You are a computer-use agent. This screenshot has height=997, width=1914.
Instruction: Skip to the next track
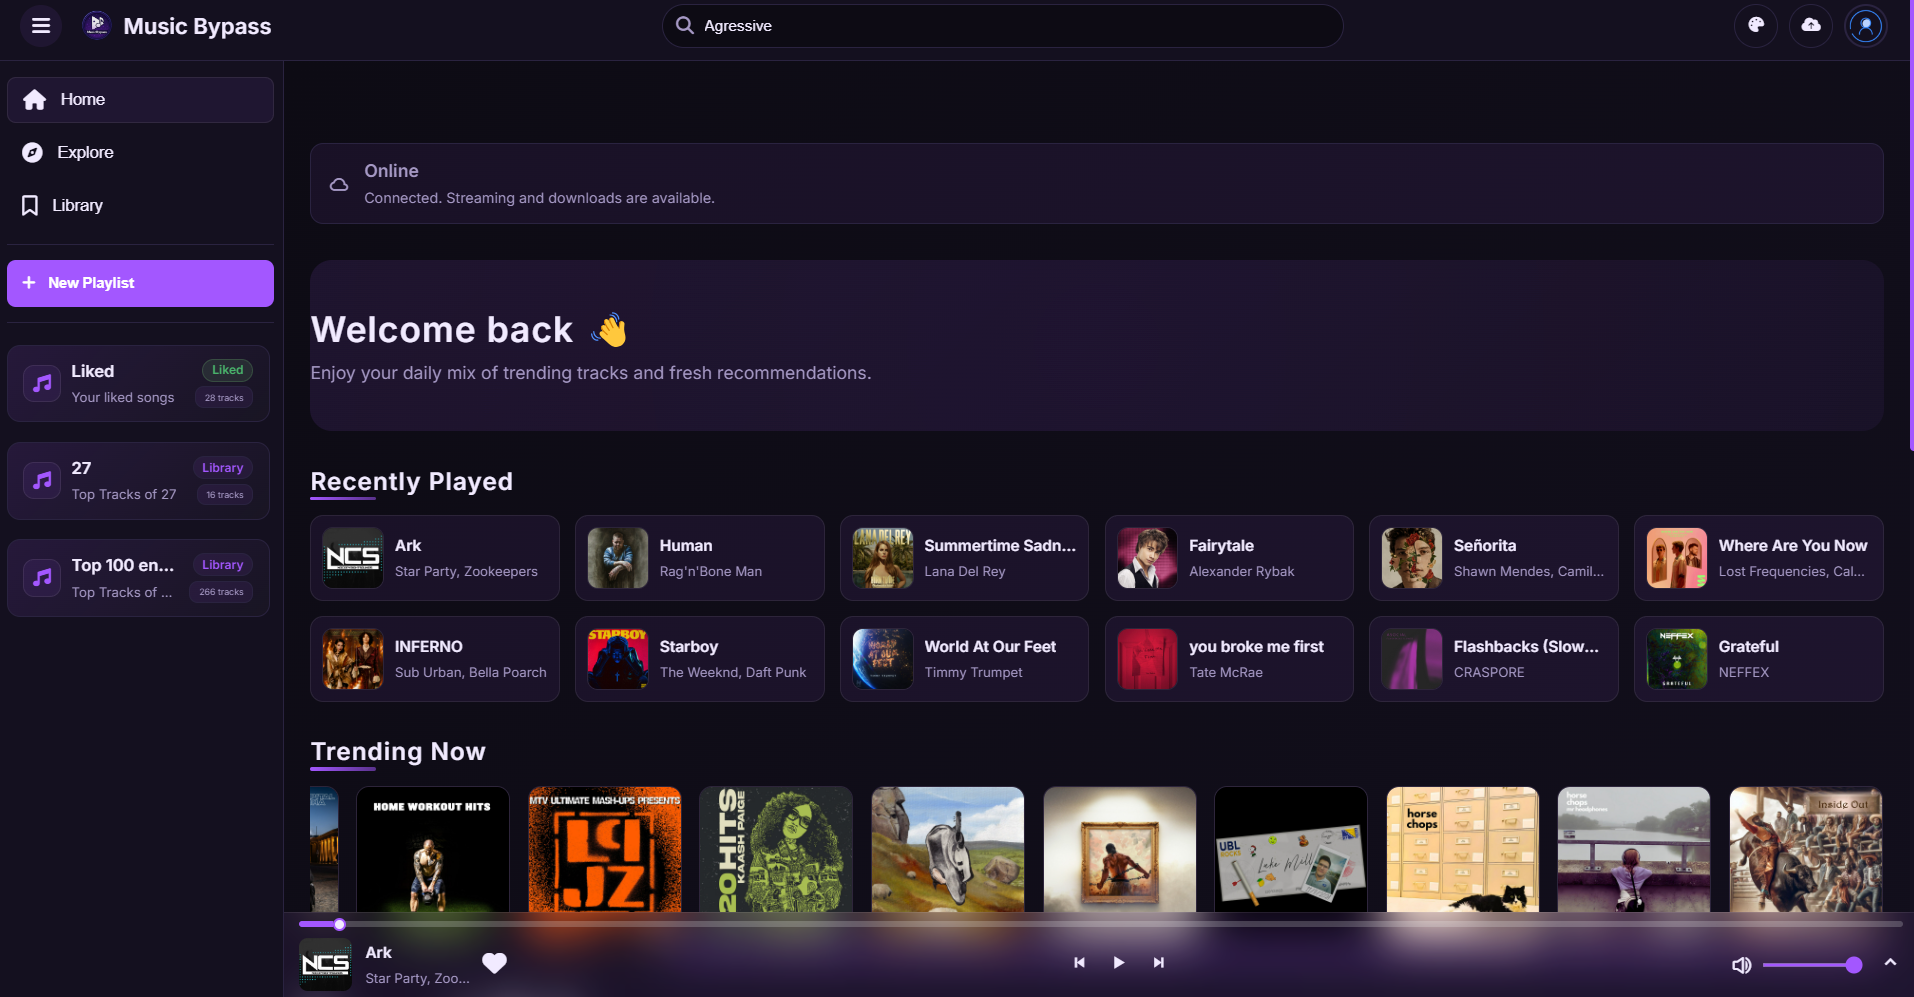coord(1159,962)
